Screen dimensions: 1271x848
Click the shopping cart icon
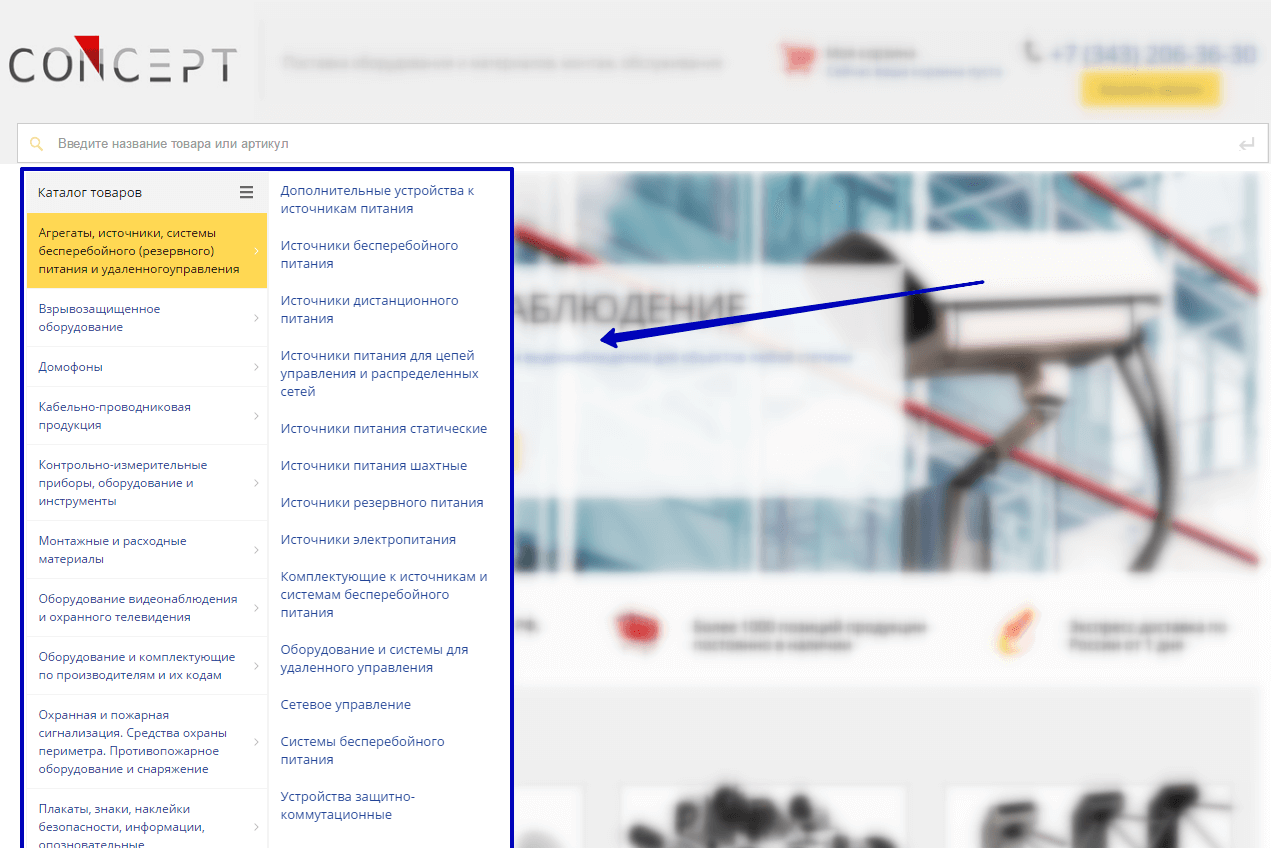pyautogui.click(x=797, y=59)
